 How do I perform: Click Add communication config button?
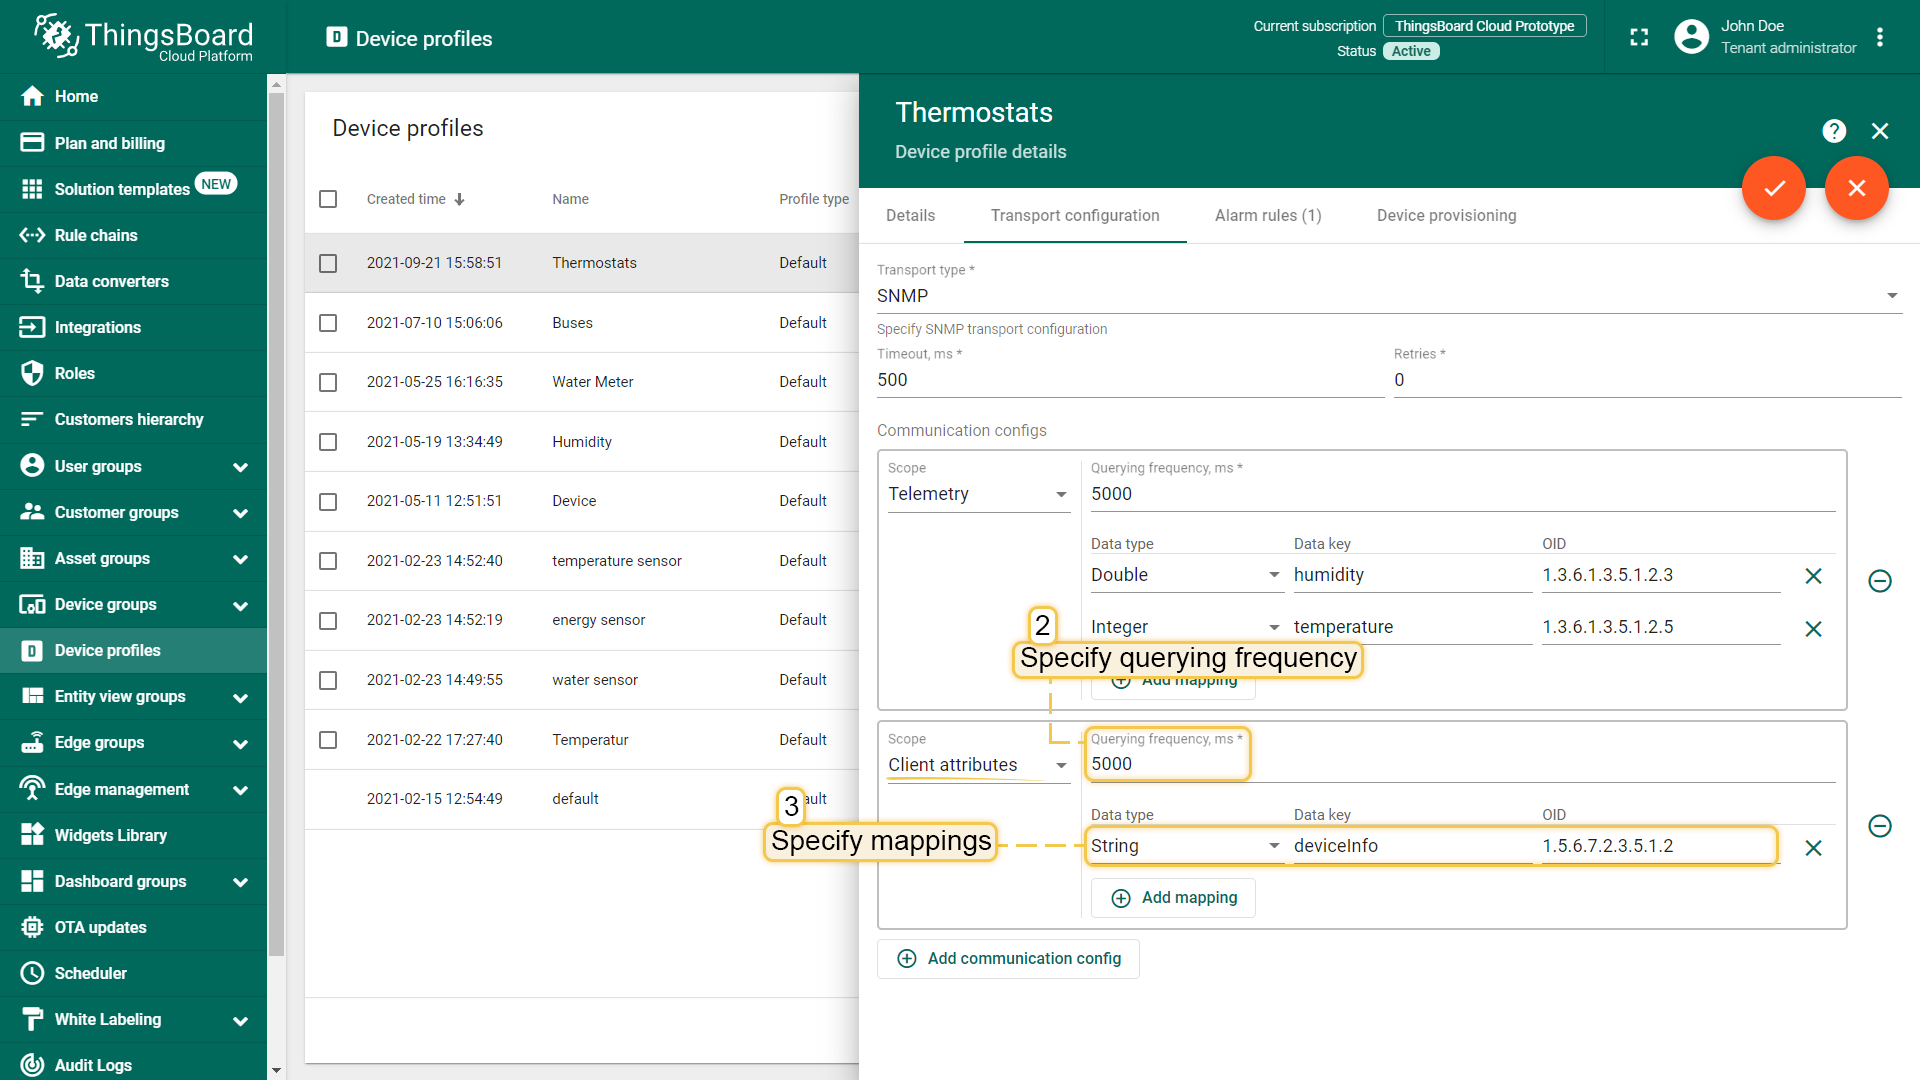tap(1008, 958)
